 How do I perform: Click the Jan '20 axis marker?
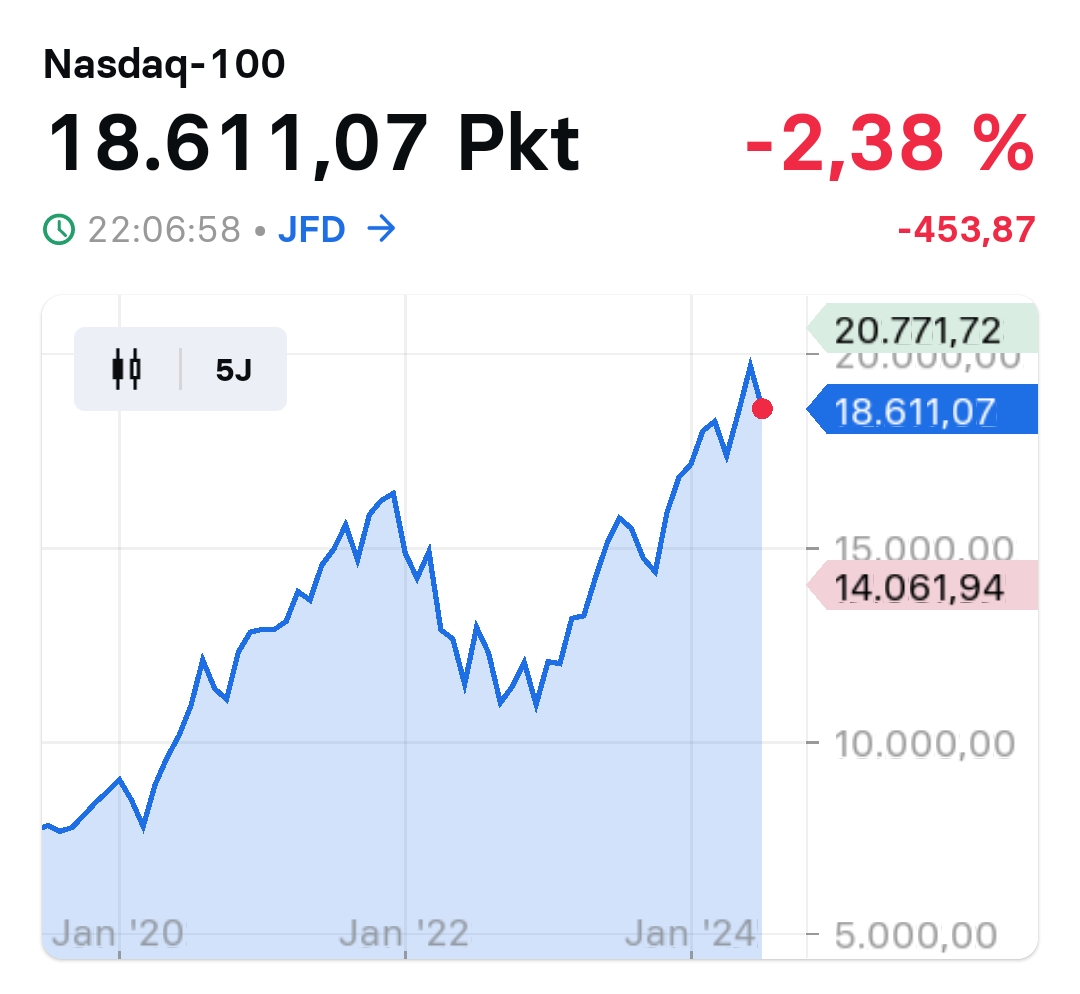(118, 934)
